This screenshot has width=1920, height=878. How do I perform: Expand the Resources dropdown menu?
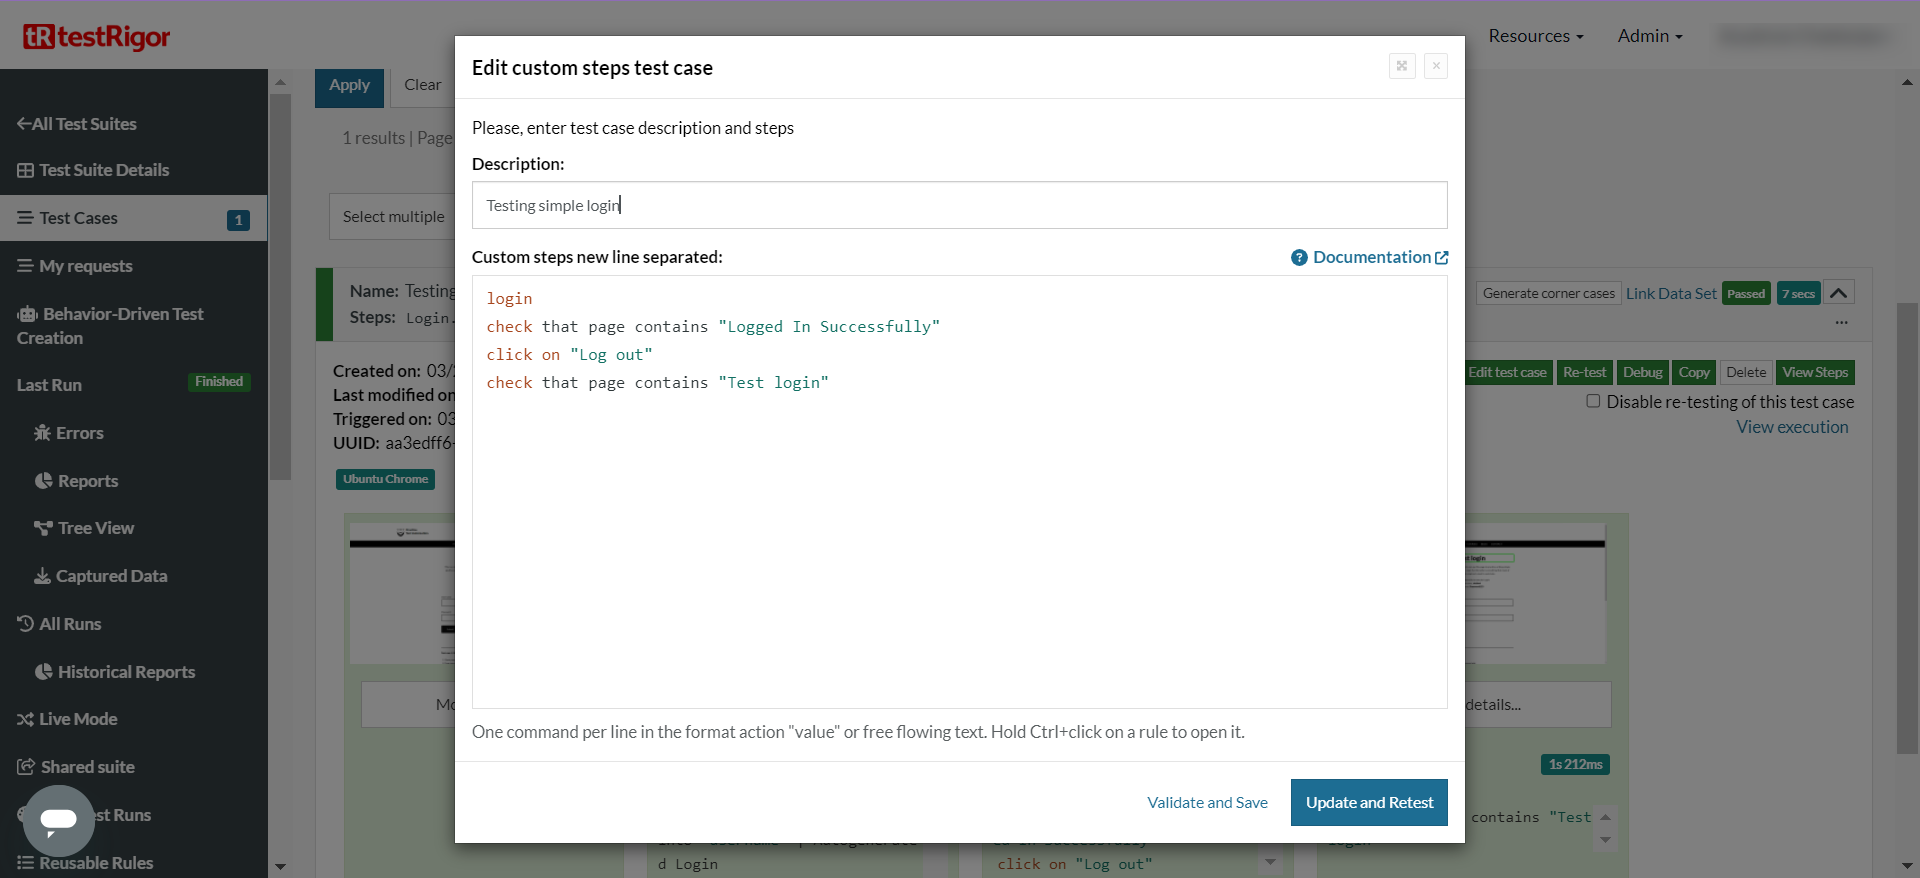[1535, 36]
